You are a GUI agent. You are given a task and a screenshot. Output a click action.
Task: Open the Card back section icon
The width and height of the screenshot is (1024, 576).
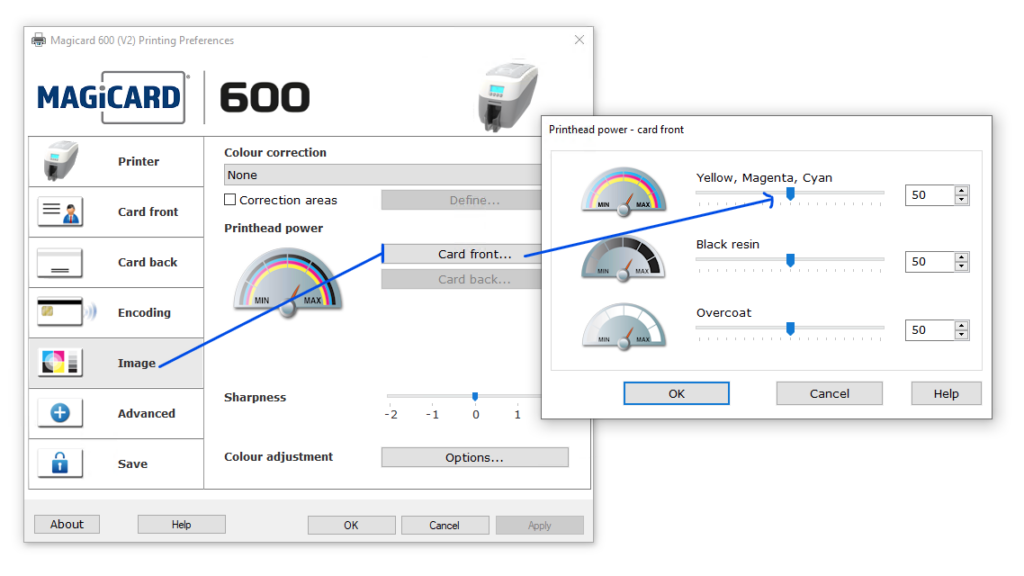(x=61, y=262)
